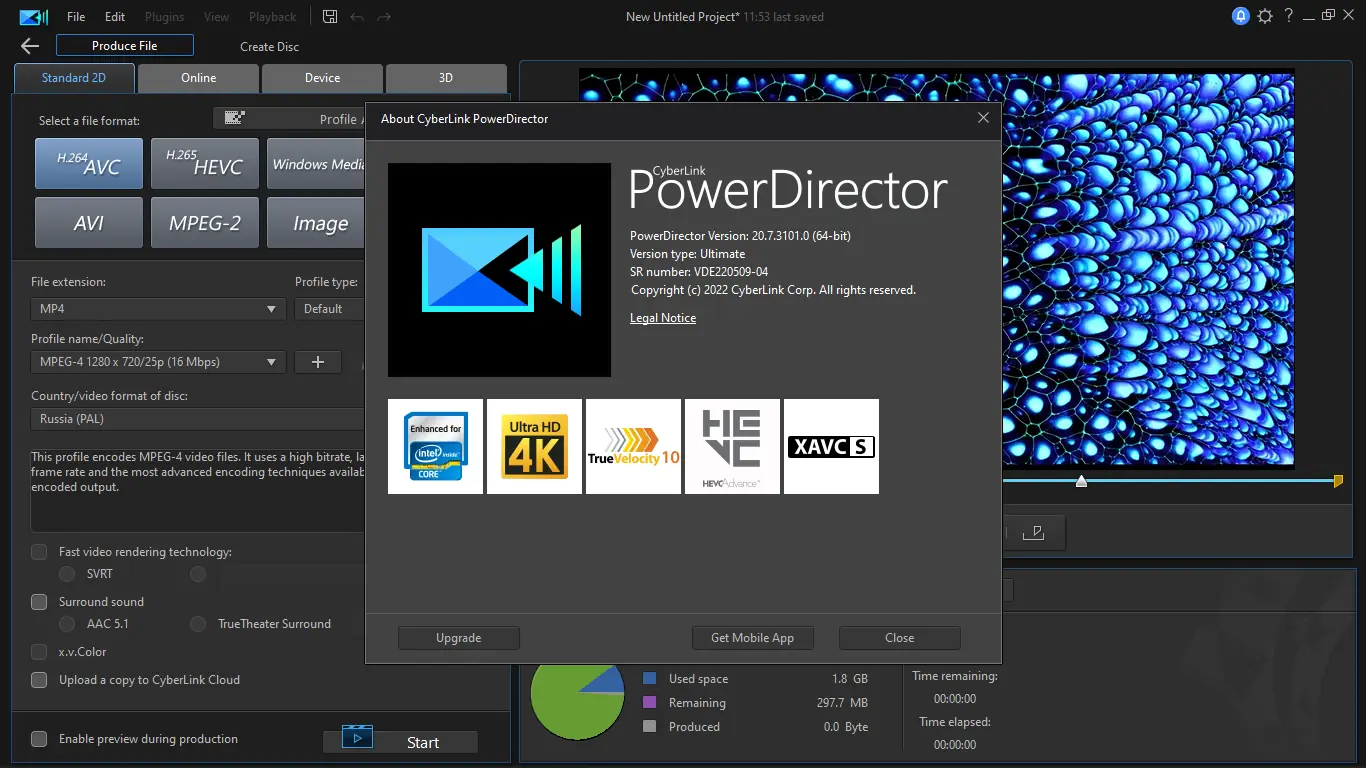Viewport: 1366px width, 768px height.
Task: Open the Edit menu
Action: (115, 17)
